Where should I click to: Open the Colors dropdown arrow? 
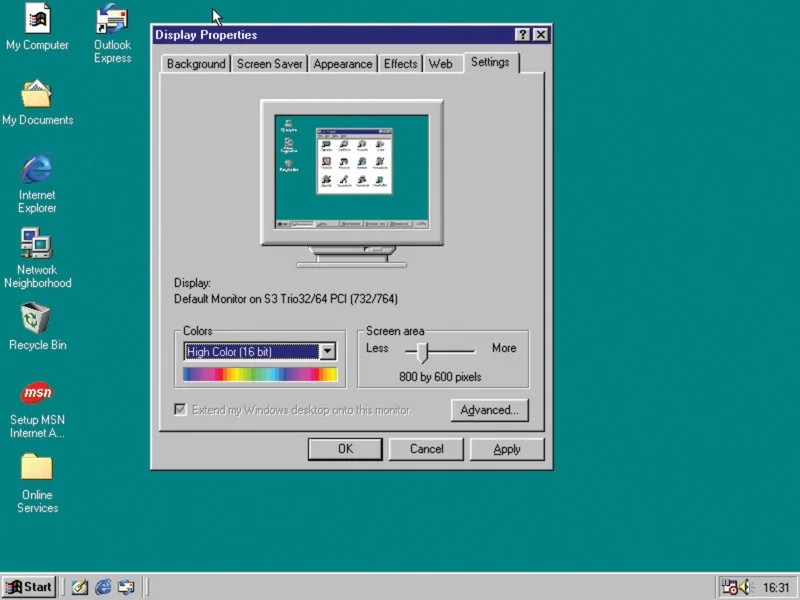click(x=328, y=352)
